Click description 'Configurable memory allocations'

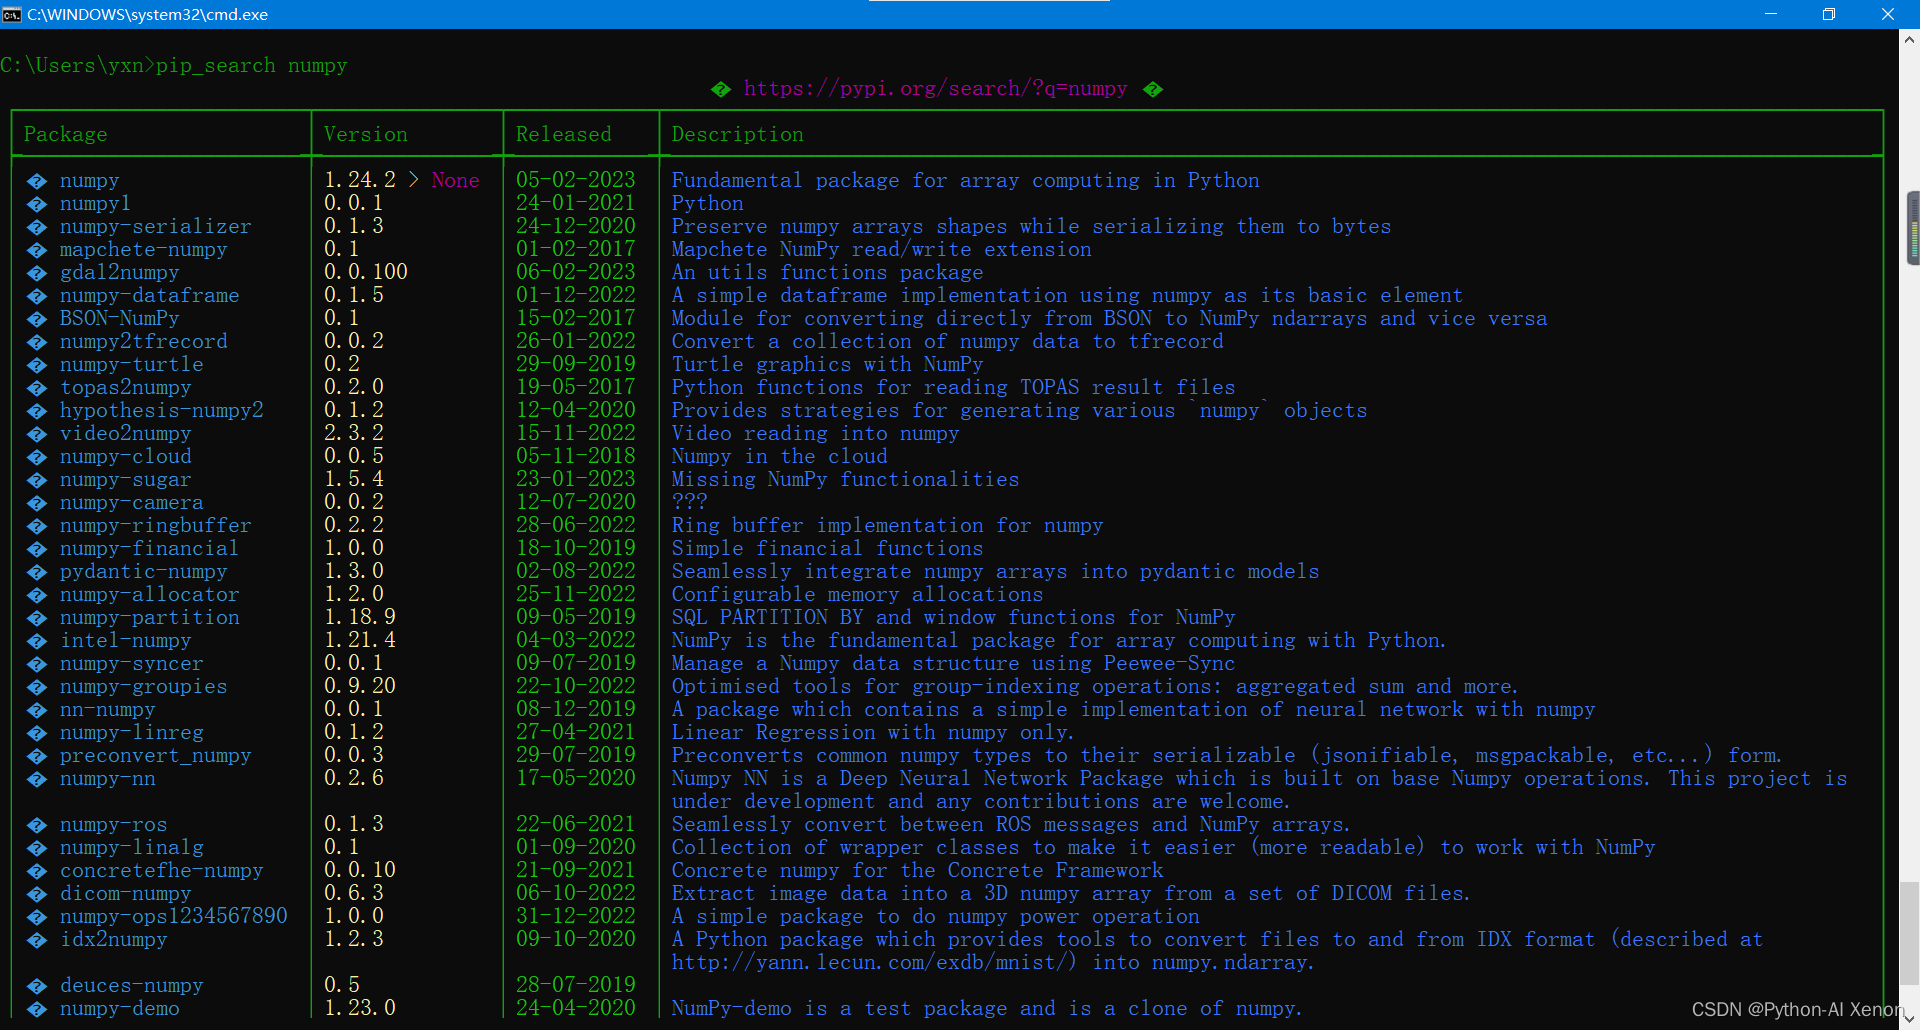(x=858, y=594)
